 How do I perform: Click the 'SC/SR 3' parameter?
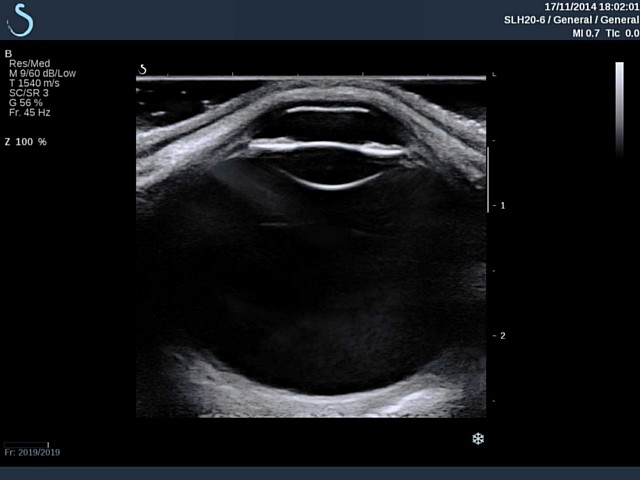tap(29, 93)
